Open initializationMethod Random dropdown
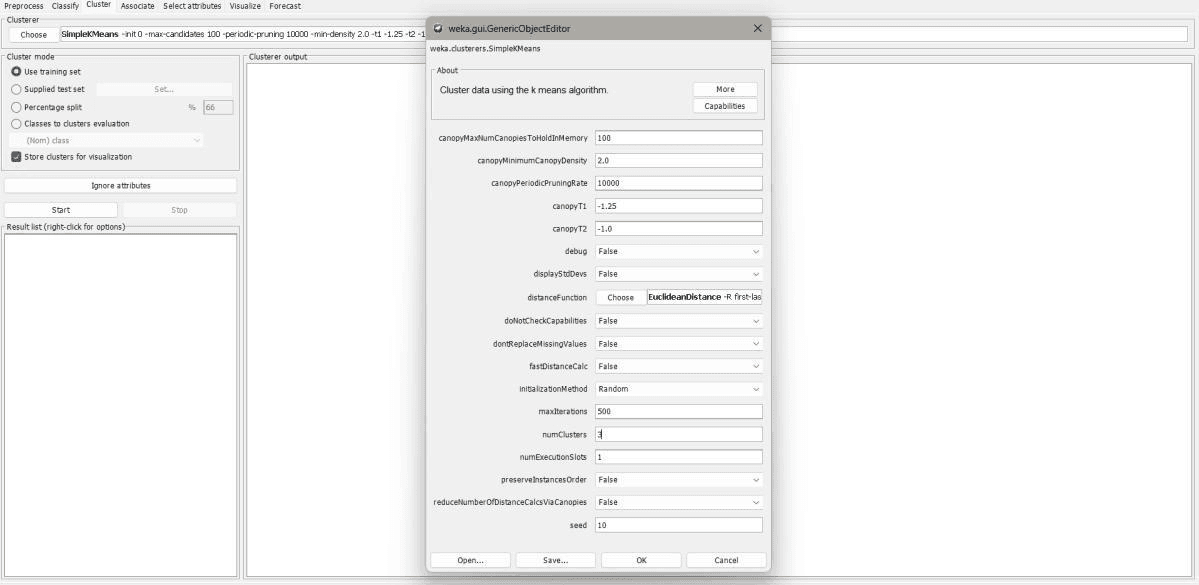 [679, 388]
